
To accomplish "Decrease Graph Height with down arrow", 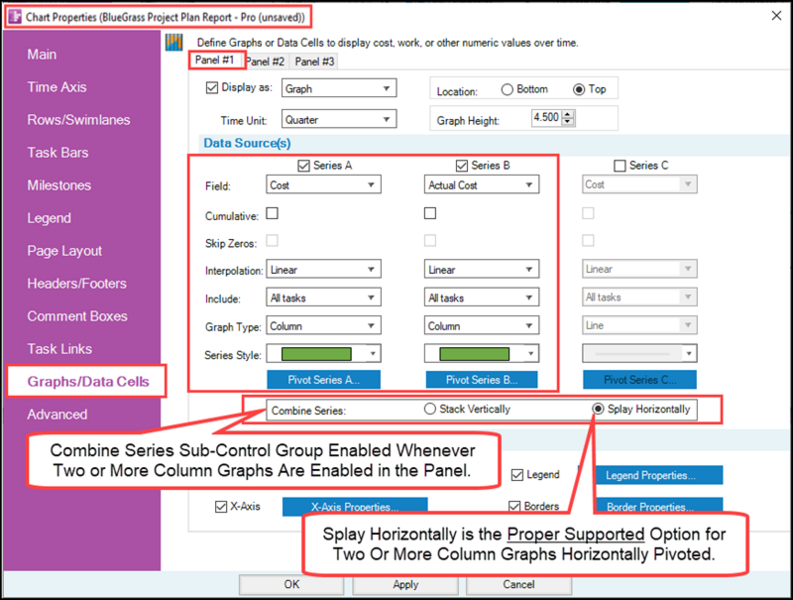I will coord(568,121).
